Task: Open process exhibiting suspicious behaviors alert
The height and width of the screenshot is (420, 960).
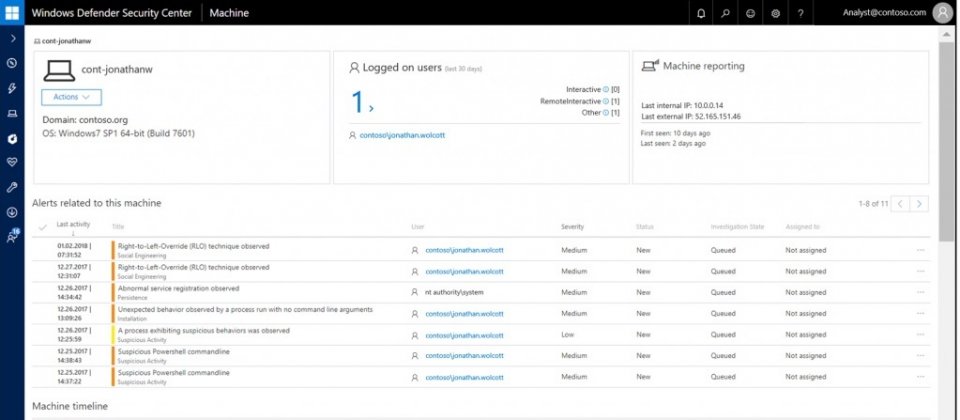Action: tap(204, 331)
